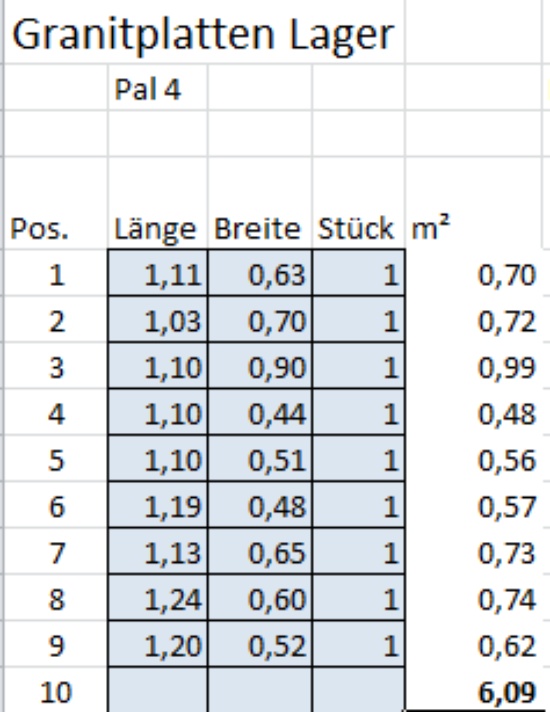The image size is (550, 712).
Task: Select Breite cell with value 0,63
Action: click(x=259, y=272)
